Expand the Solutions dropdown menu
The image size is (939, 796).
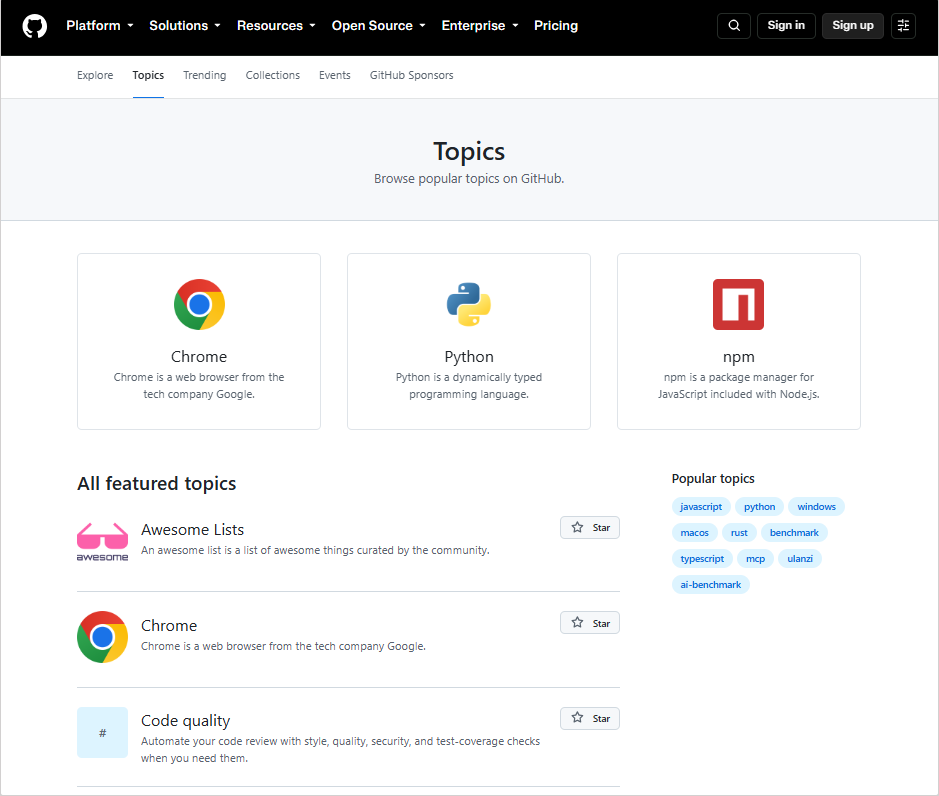click(184, 26)
